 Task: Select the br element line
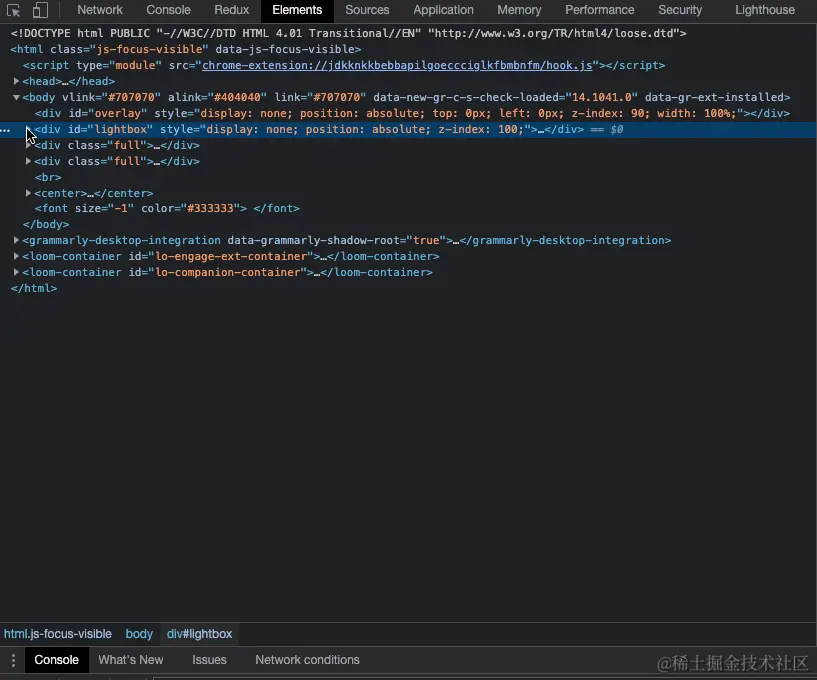(x=47, y=177)
